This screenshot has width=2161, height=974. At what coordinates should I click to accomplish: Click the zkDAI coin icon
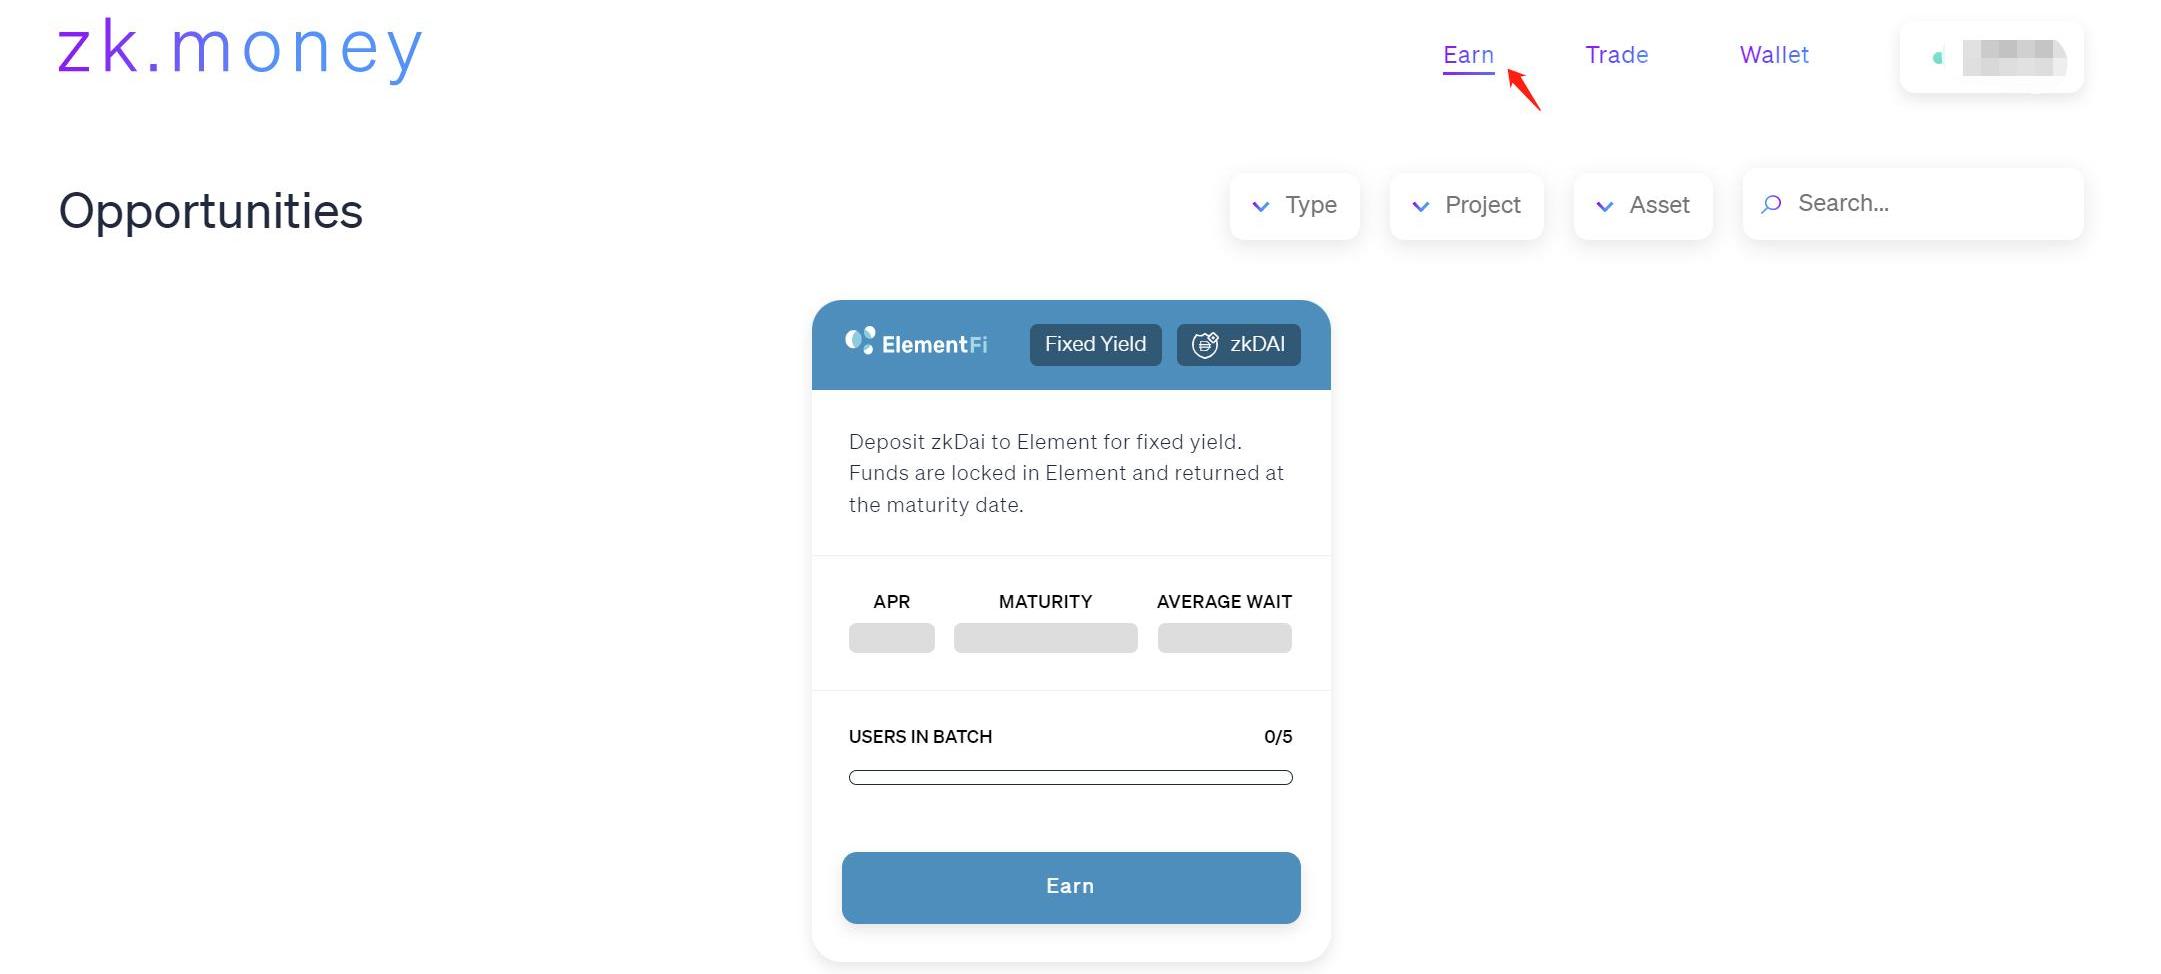[1205, 345]
